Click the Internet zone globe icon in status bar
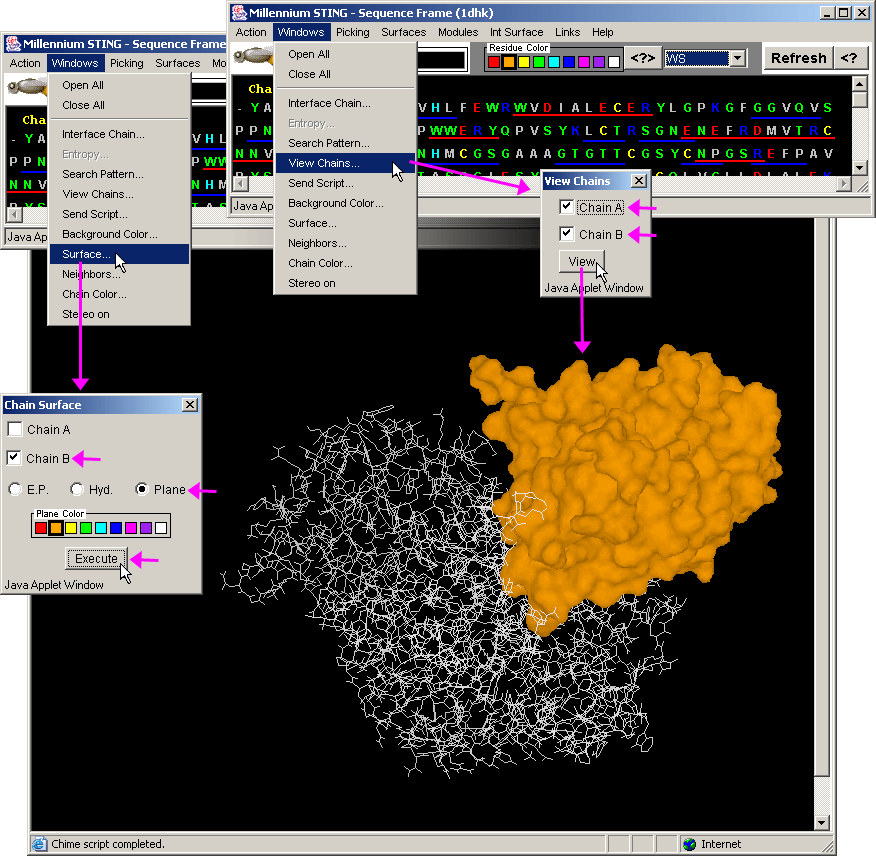Image resolution: width=876 pixels, height=856 pixels. click(689, 844)
